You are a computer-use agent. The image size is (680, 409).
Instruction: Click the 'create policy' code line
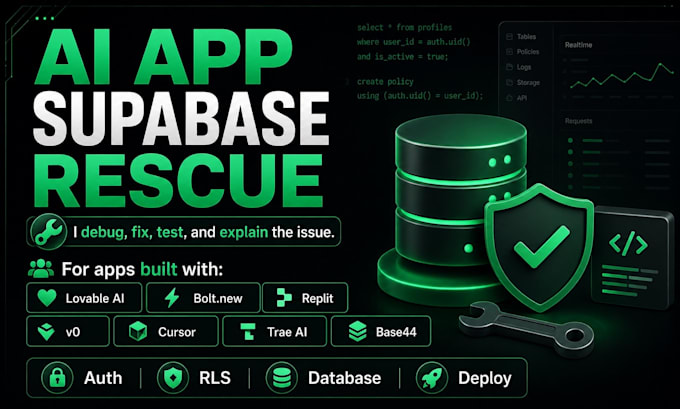point(385,82)
